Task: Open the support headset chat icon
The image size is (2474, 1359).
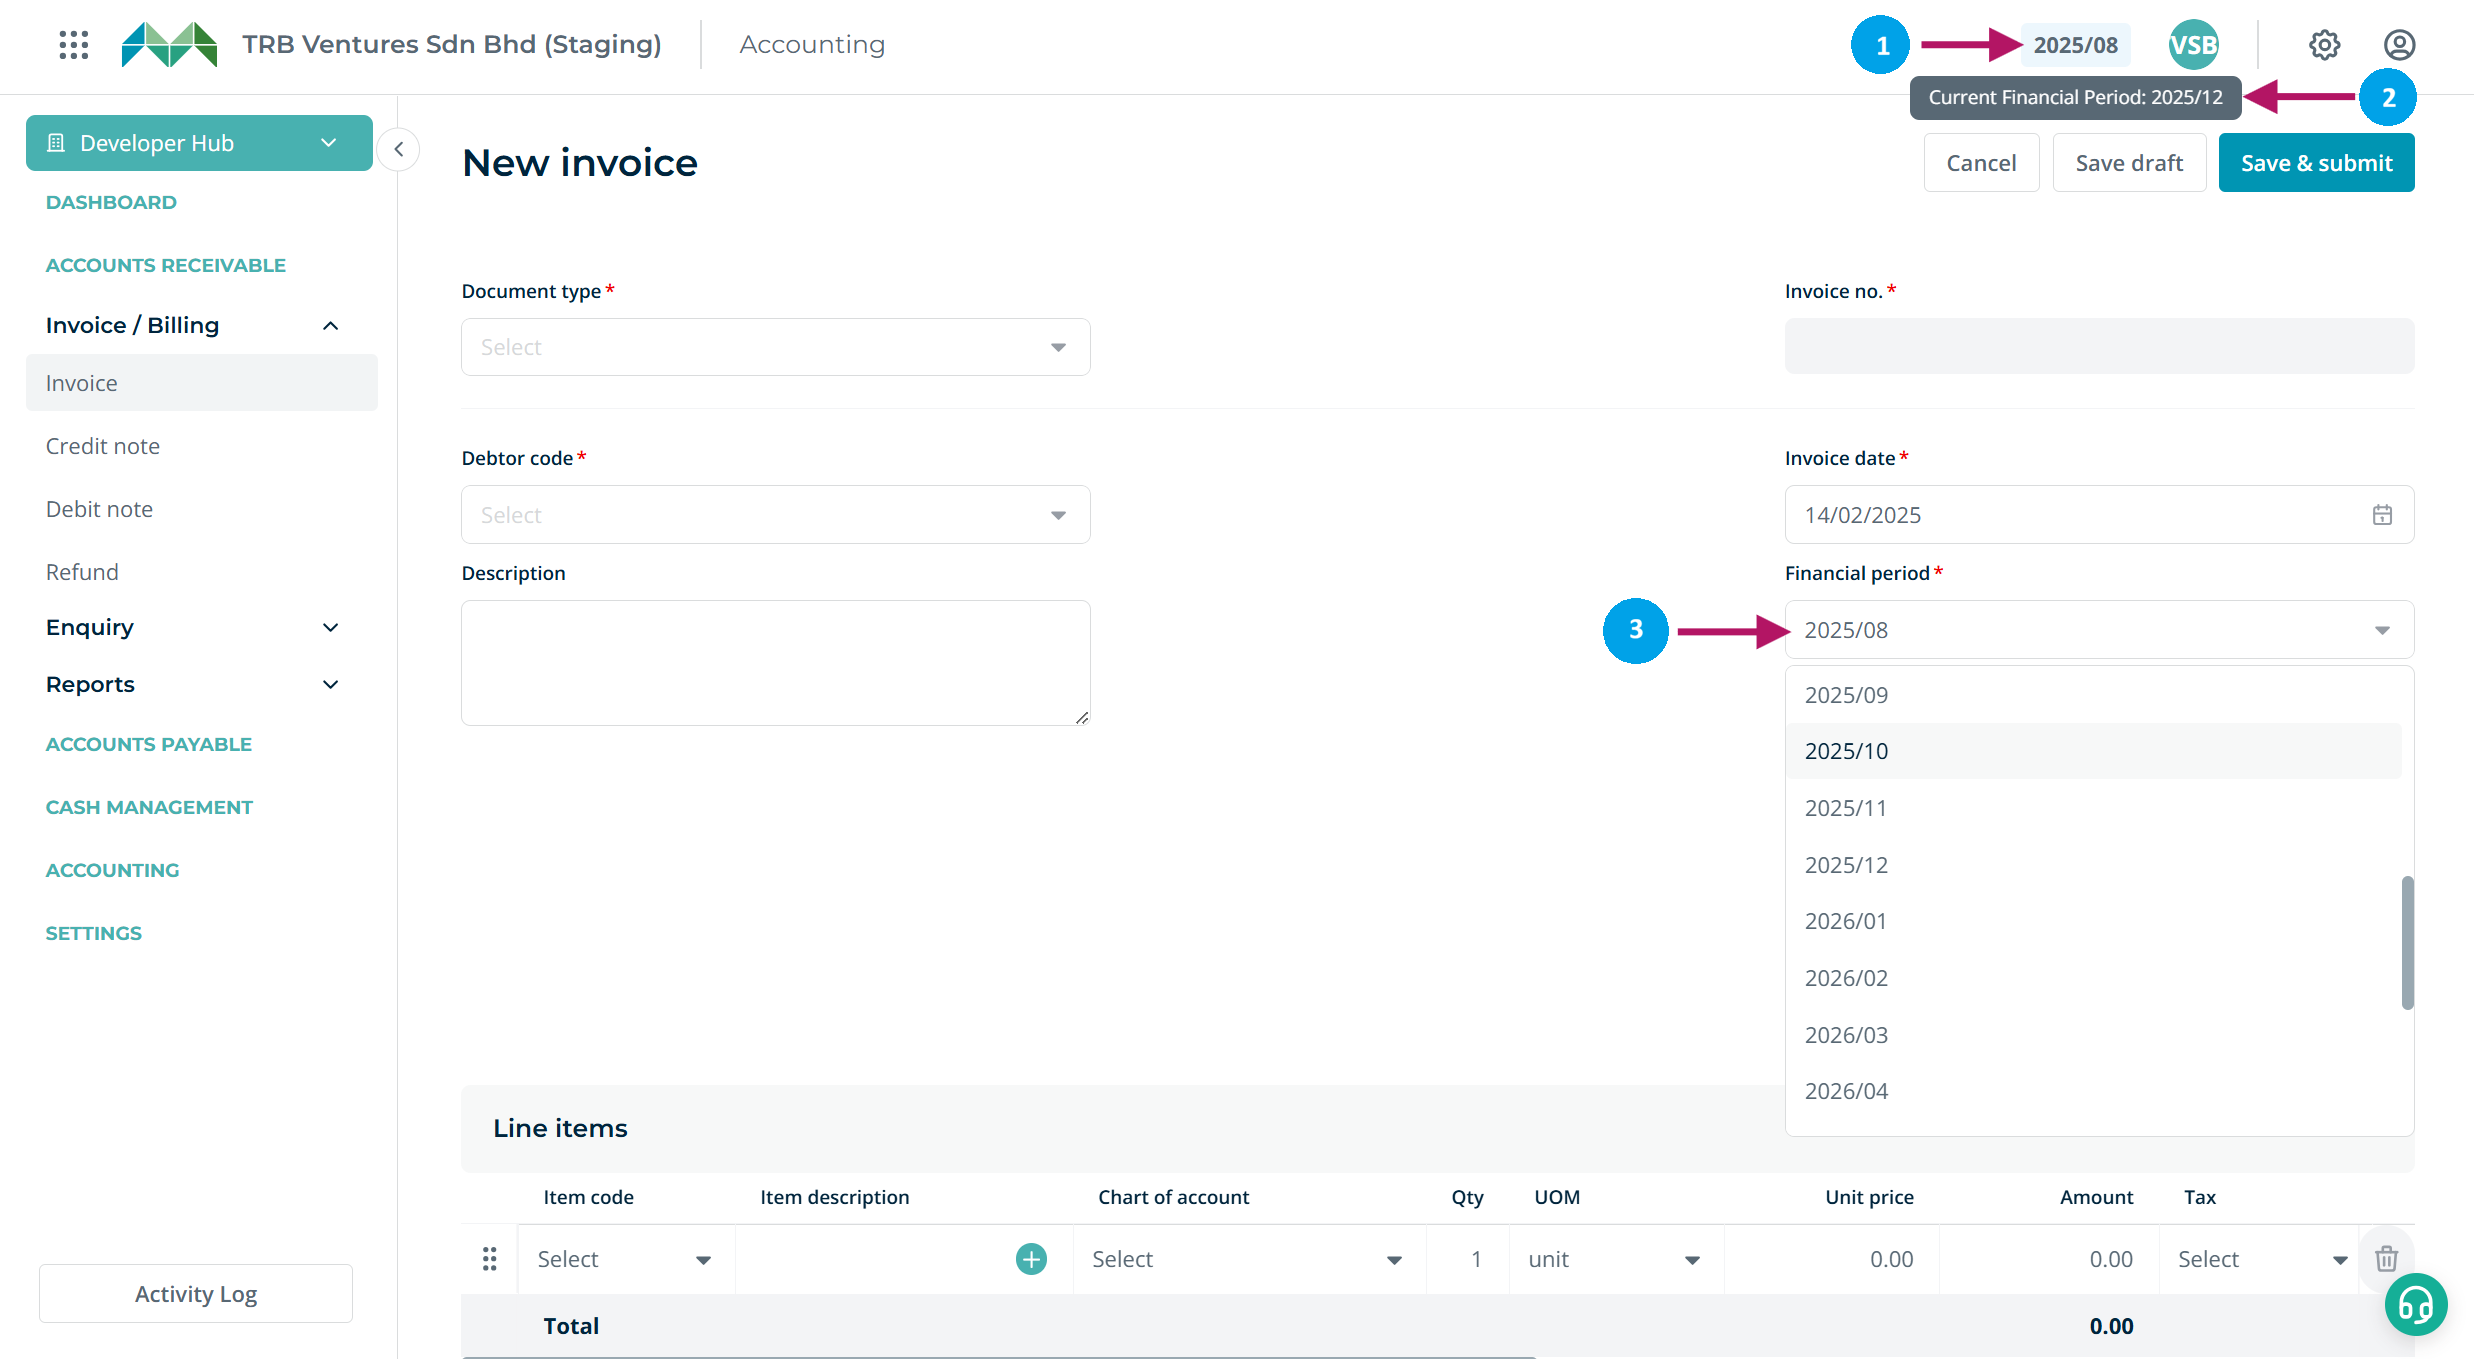Action: [x=2415, y=1304]
